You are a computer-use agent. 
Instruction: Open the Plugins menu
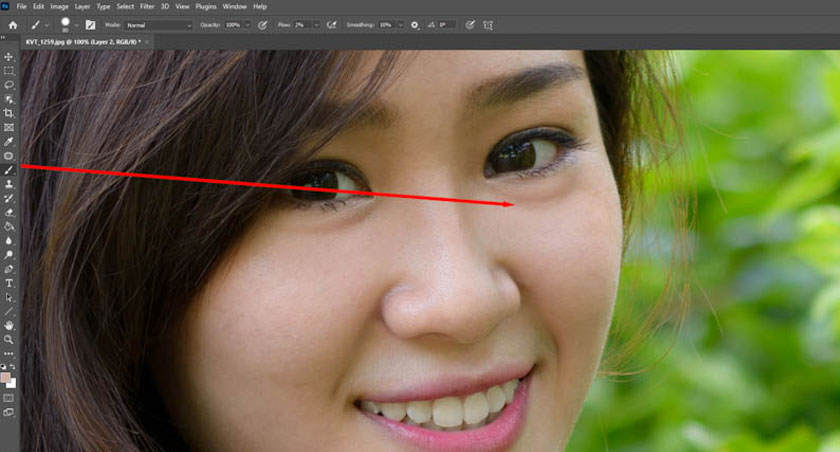click(x=206, y=6)
